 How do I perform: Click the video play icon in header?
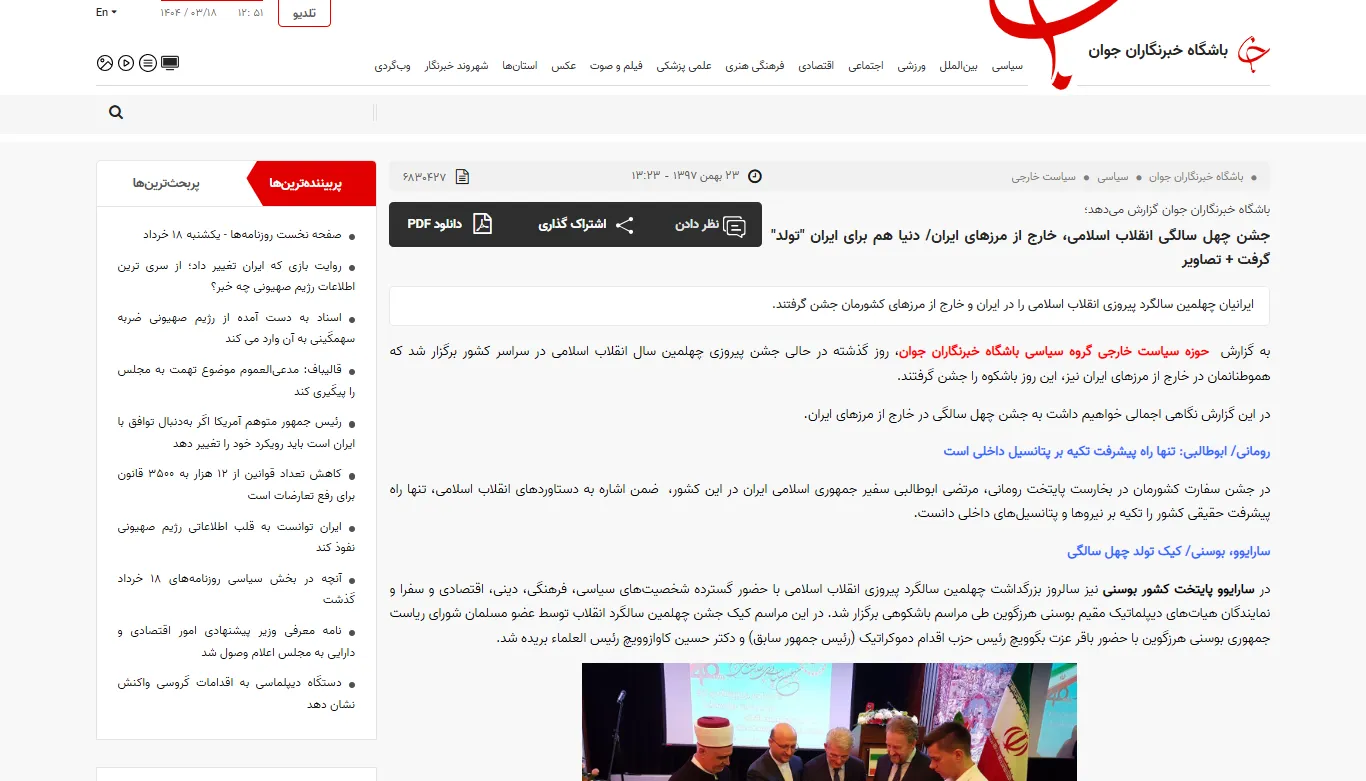(125, 62)
